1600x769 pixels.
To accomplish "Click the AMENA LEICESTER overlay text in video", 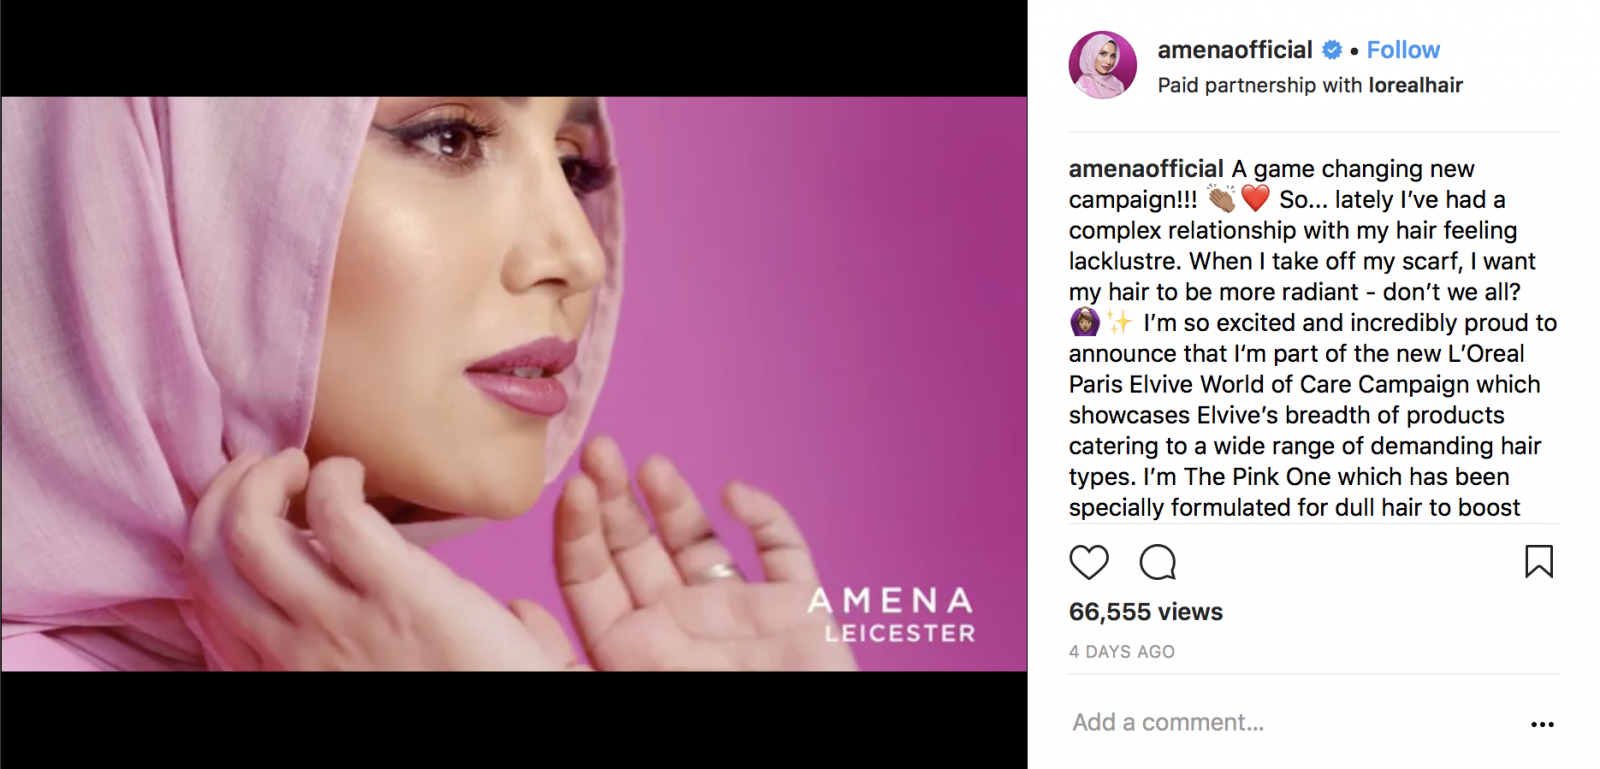I will point(891,615).
